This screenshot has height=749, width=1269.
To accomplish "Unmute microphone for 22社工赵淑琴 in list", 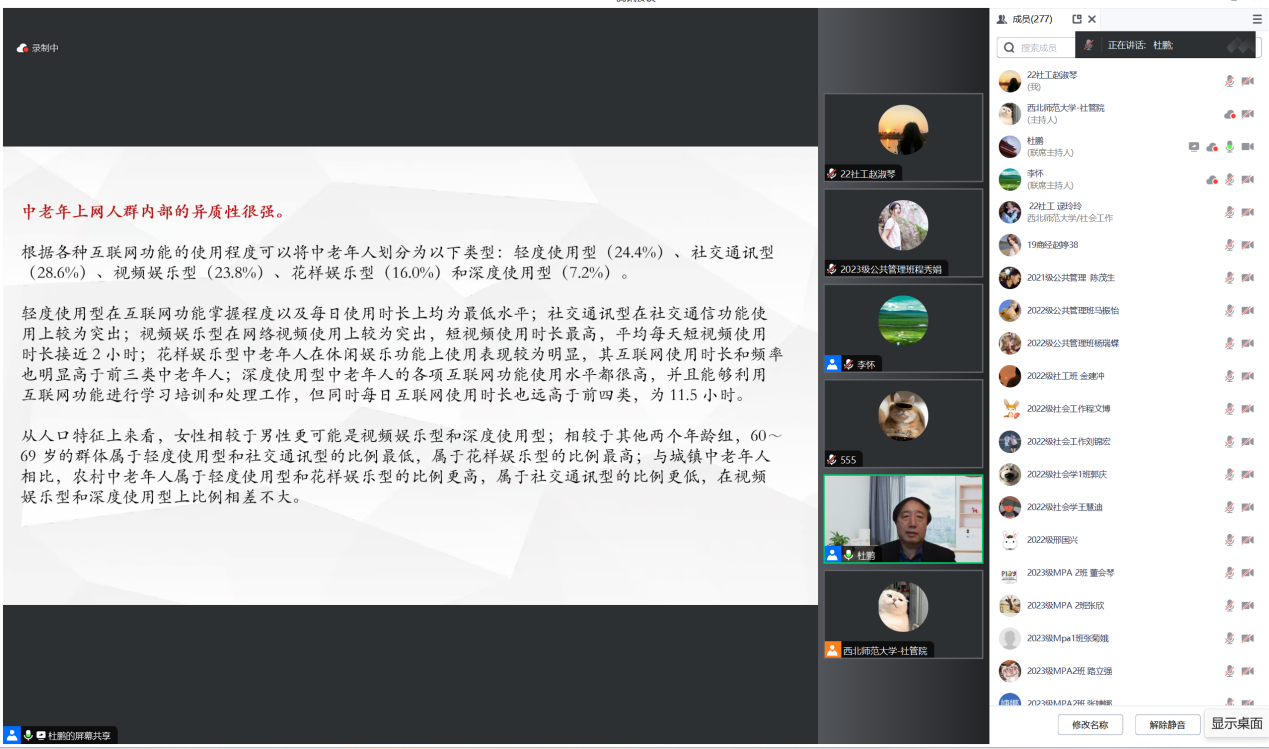I will click(x=1230, y=81).
